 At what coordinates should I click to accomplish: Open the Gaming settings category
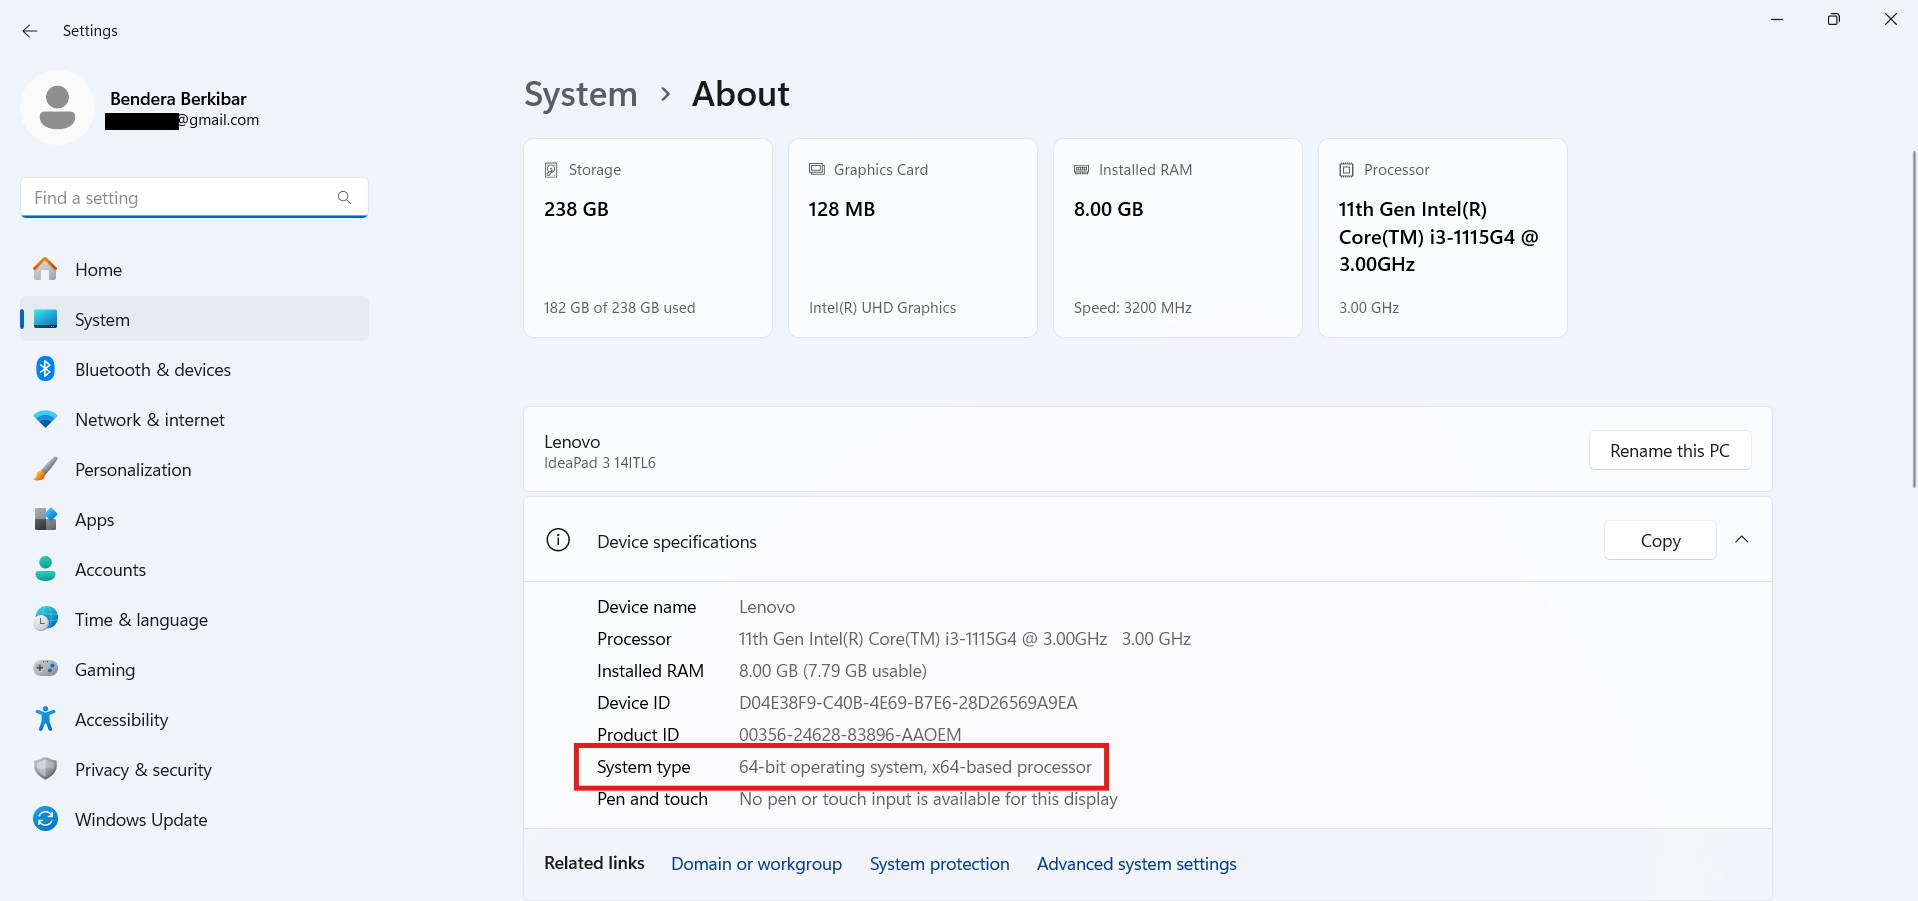coord(104,670)
